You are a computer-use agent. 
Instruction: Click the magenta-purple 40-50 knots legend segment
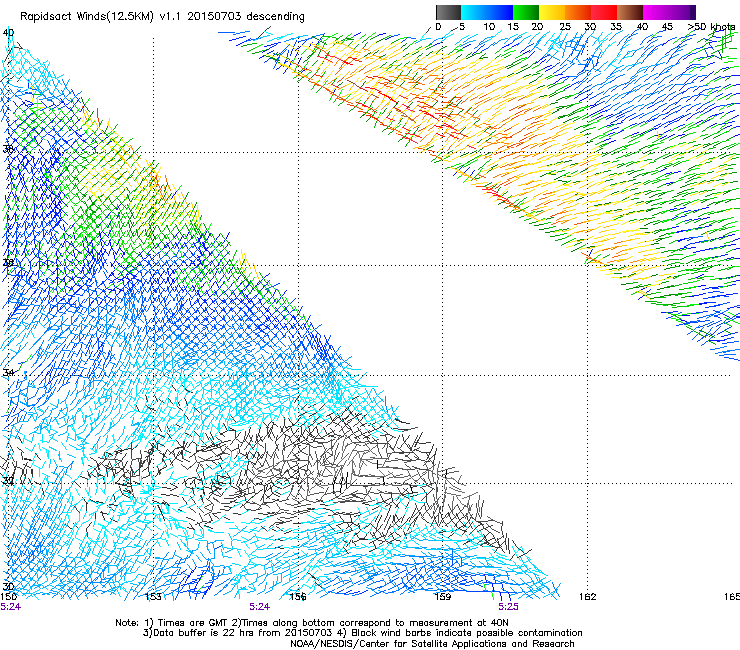(x=669, y=12)
